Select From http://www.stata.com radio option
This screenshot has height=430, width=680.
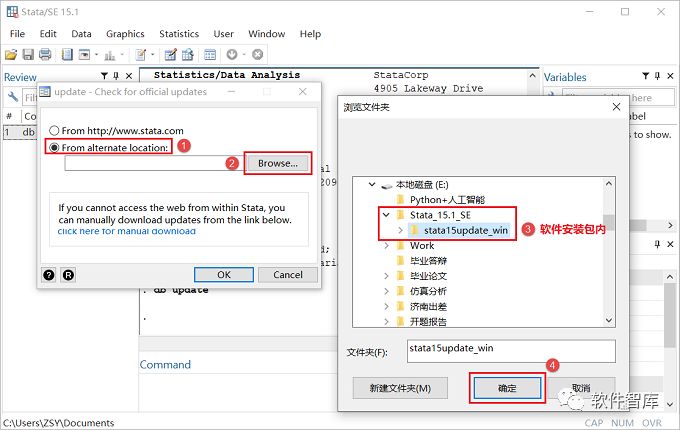point(54,130)
